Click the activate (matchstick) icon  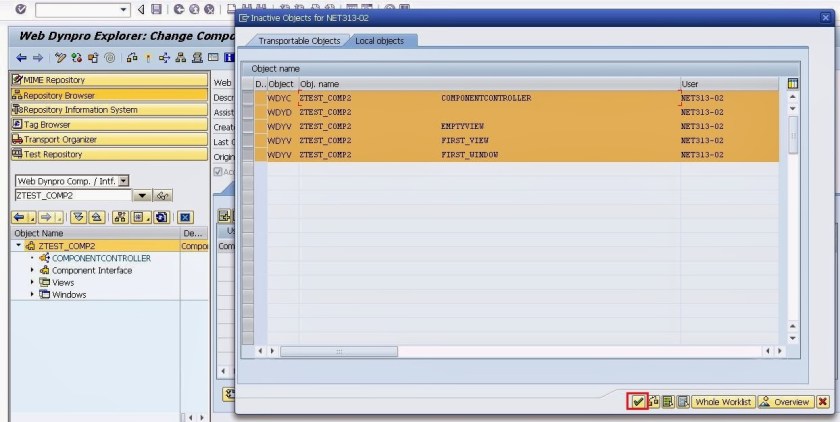tap(148, 57)
